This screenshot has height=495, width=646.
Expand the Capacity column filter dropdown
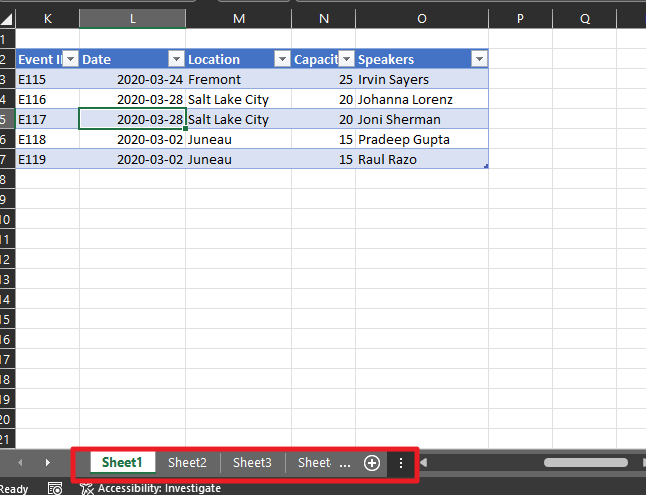pos(345,60)
